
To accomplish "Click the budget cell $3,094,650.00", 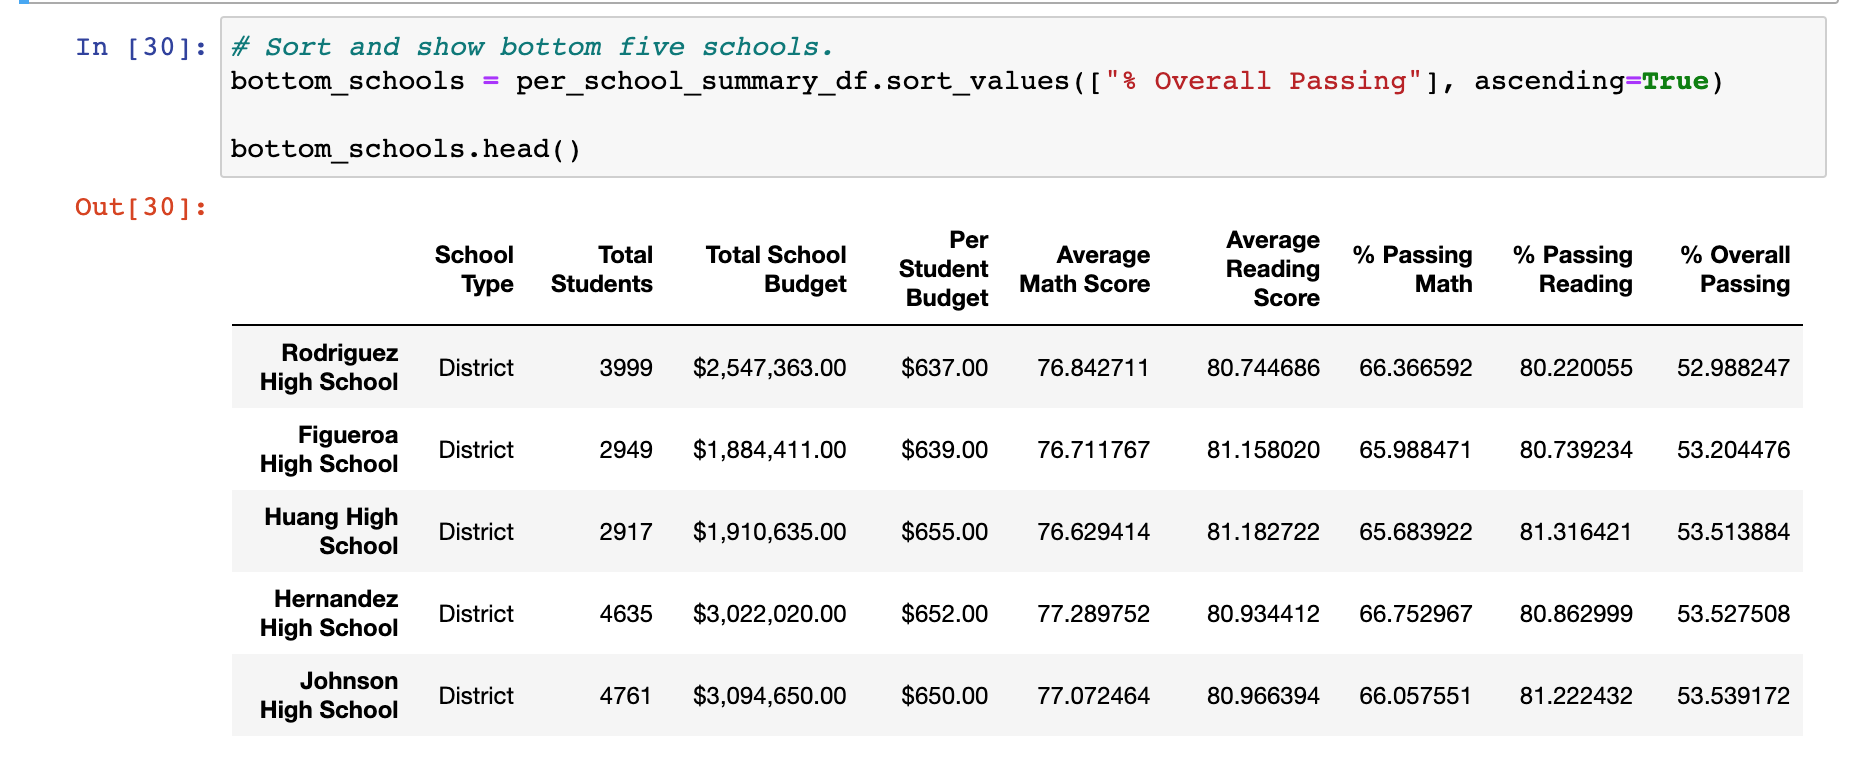I will tap(770, 696).
